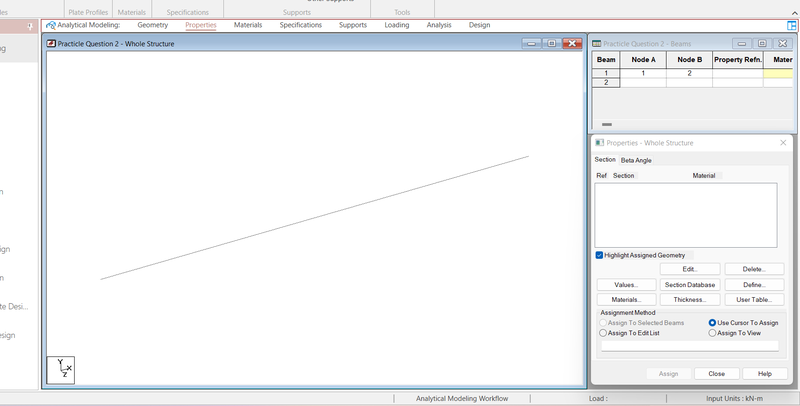This screenshot has width=800, height=406.
Task: Select beam row 1 header
Action: 606,73
